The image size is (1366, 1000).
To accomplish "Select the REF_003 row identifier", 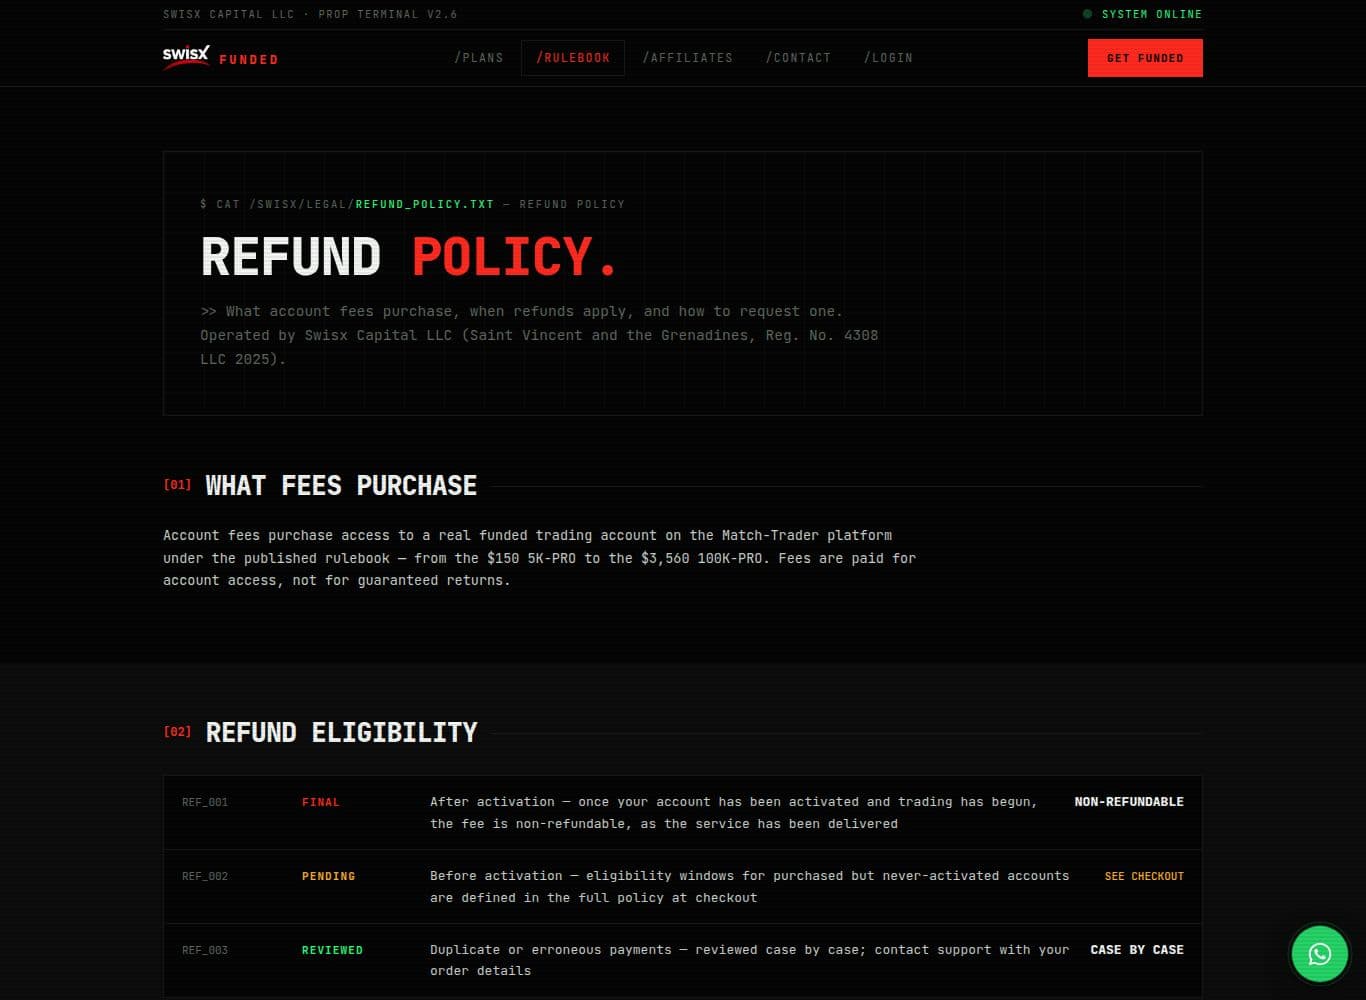I will pyautogui.click(x=205, y=950).
